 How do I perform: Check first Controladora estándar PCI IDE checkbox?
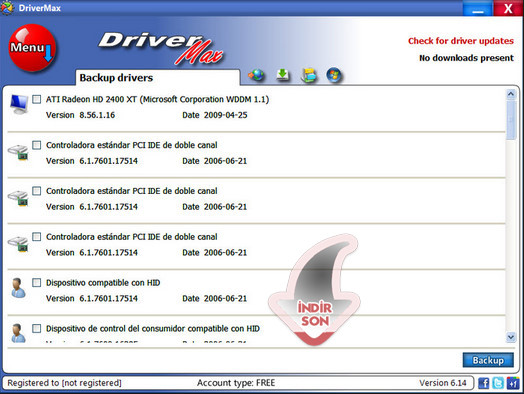point(37,145)
